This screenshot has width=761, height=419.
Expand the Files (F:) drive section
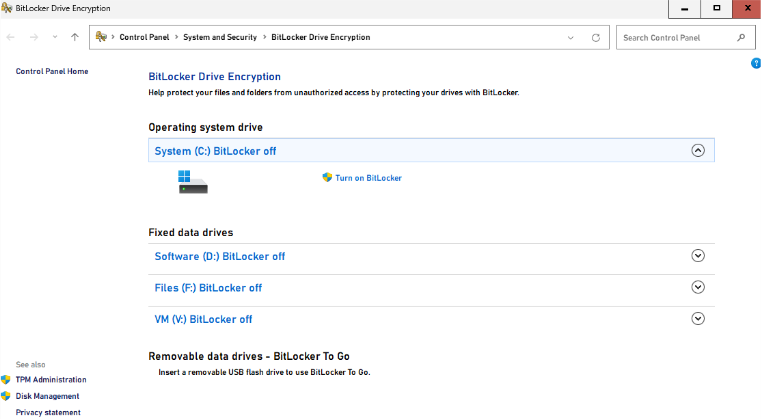[x=698, y=287]
